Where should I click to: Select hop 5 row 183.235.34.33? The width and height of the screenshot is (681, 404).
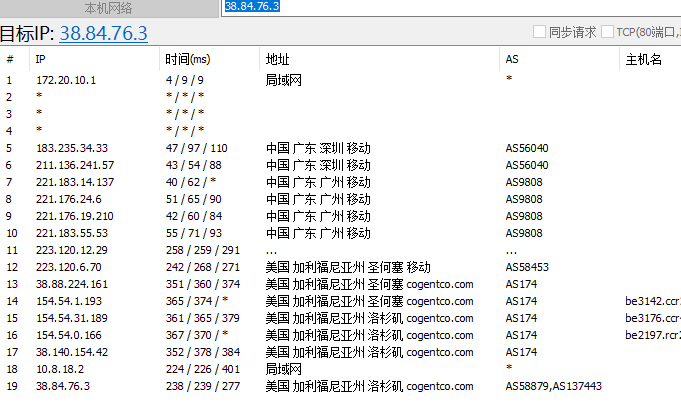pyautogui.click(x=71, y=148)
